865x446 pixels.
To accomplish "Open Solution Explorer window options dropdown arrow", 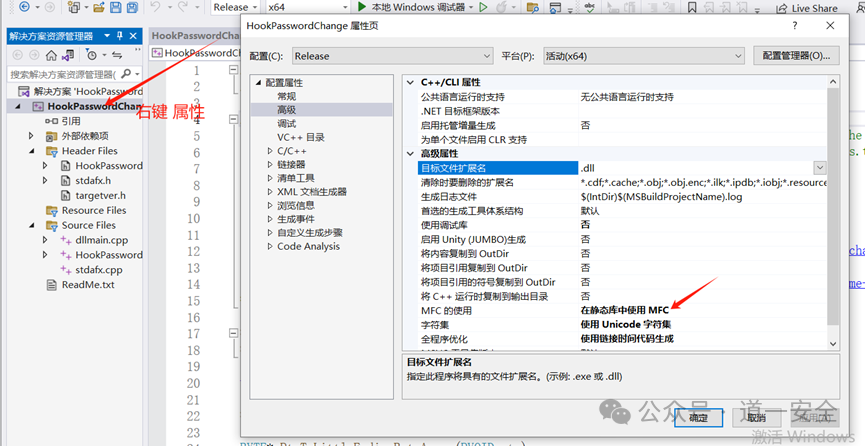I will pos(107,36).
